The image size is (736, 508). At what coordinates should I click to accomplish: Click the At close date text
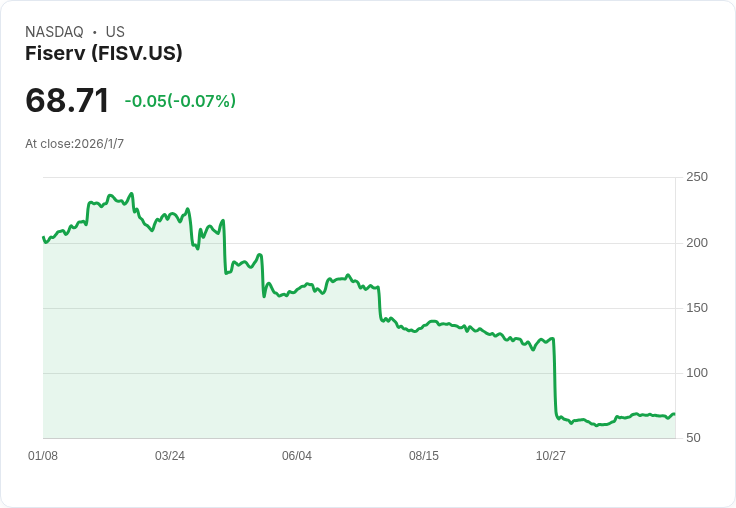(75, 144)
